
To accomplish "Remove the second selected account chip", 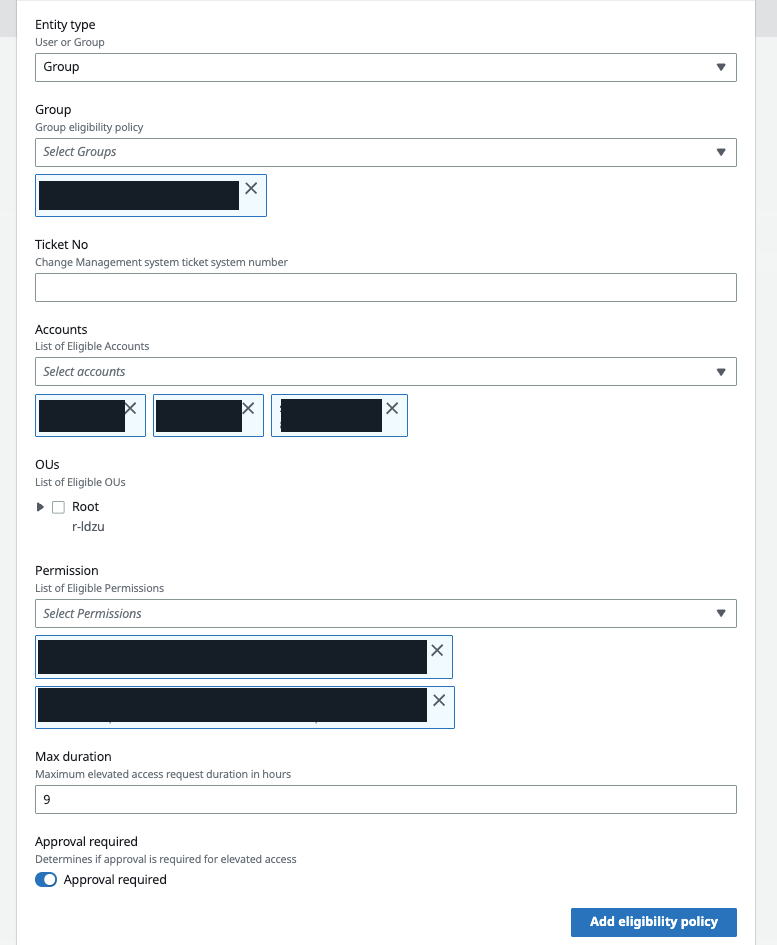I will click(x=248, y=408).
